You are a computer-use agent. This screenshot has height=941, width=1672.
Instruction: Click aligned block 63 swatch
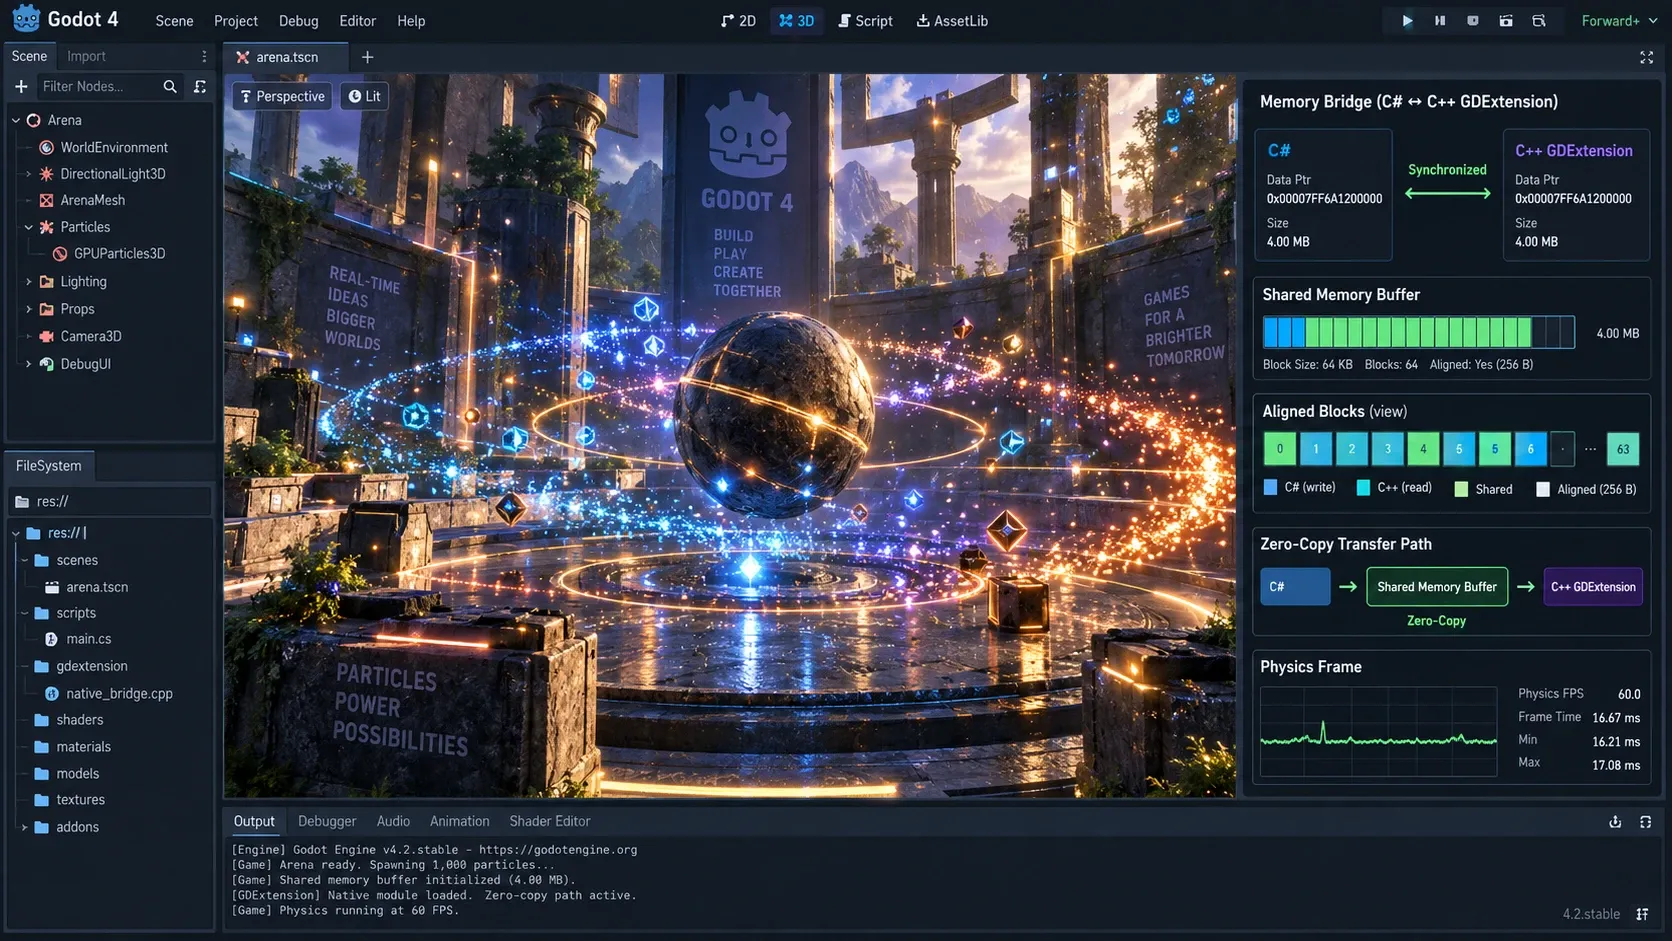(x=1623, y=449)
